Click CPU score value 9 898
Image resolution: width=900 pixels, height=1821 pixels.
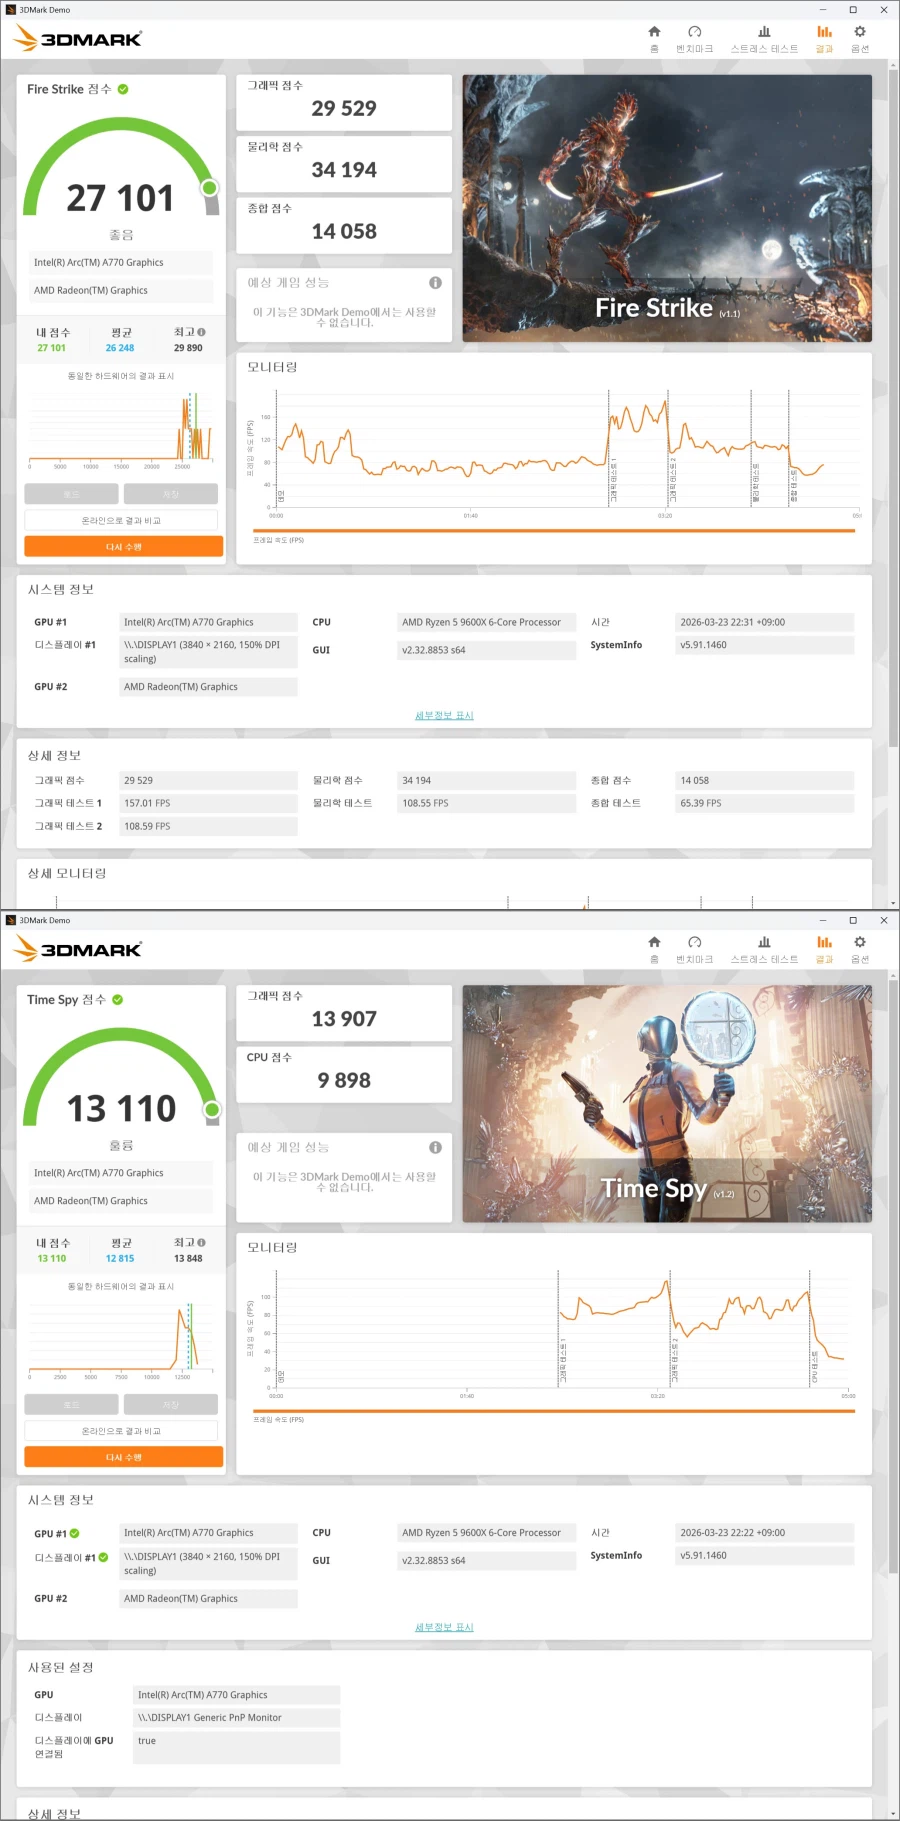344,1080
